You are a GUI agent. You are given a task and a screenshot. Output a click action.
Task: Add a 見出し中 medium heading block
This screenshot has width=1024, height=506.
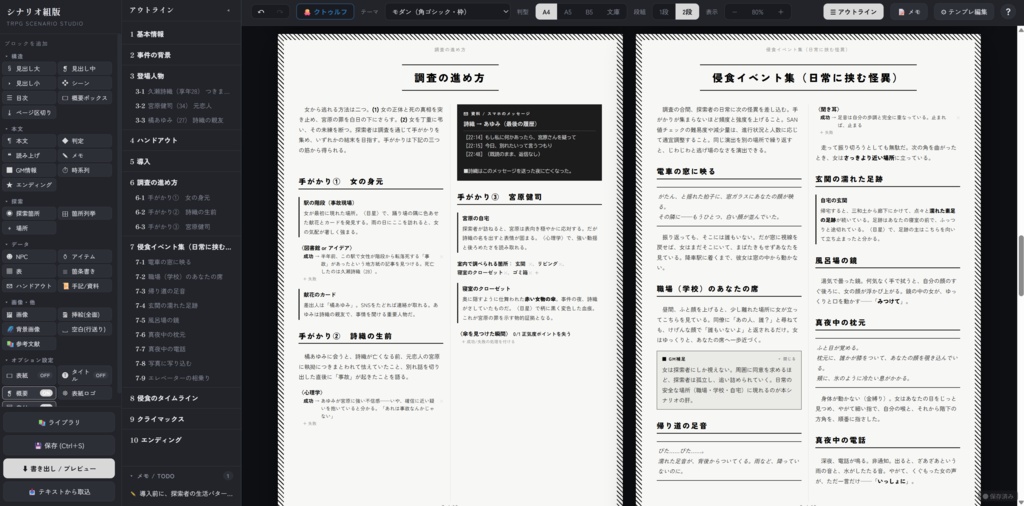[x=85, y=69]
